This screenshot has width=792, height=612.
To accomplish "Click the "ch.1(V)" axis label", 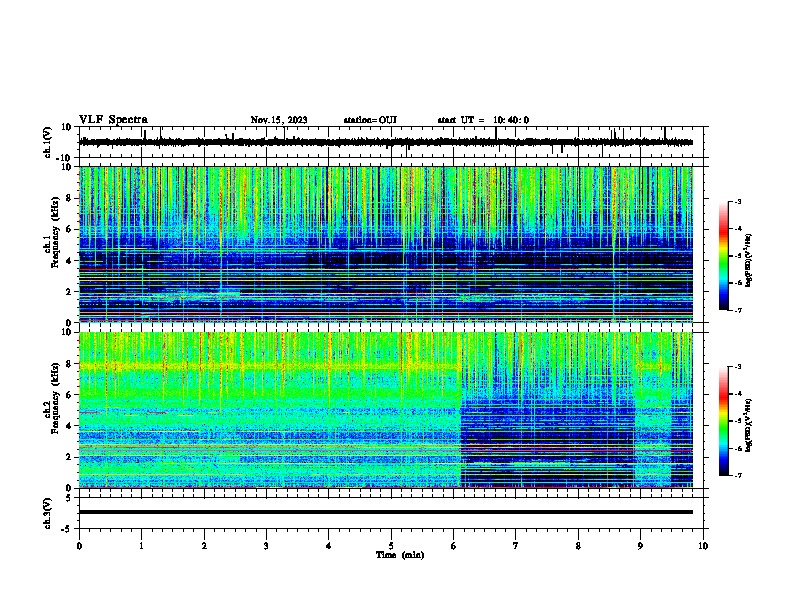I will click(48, 142).
